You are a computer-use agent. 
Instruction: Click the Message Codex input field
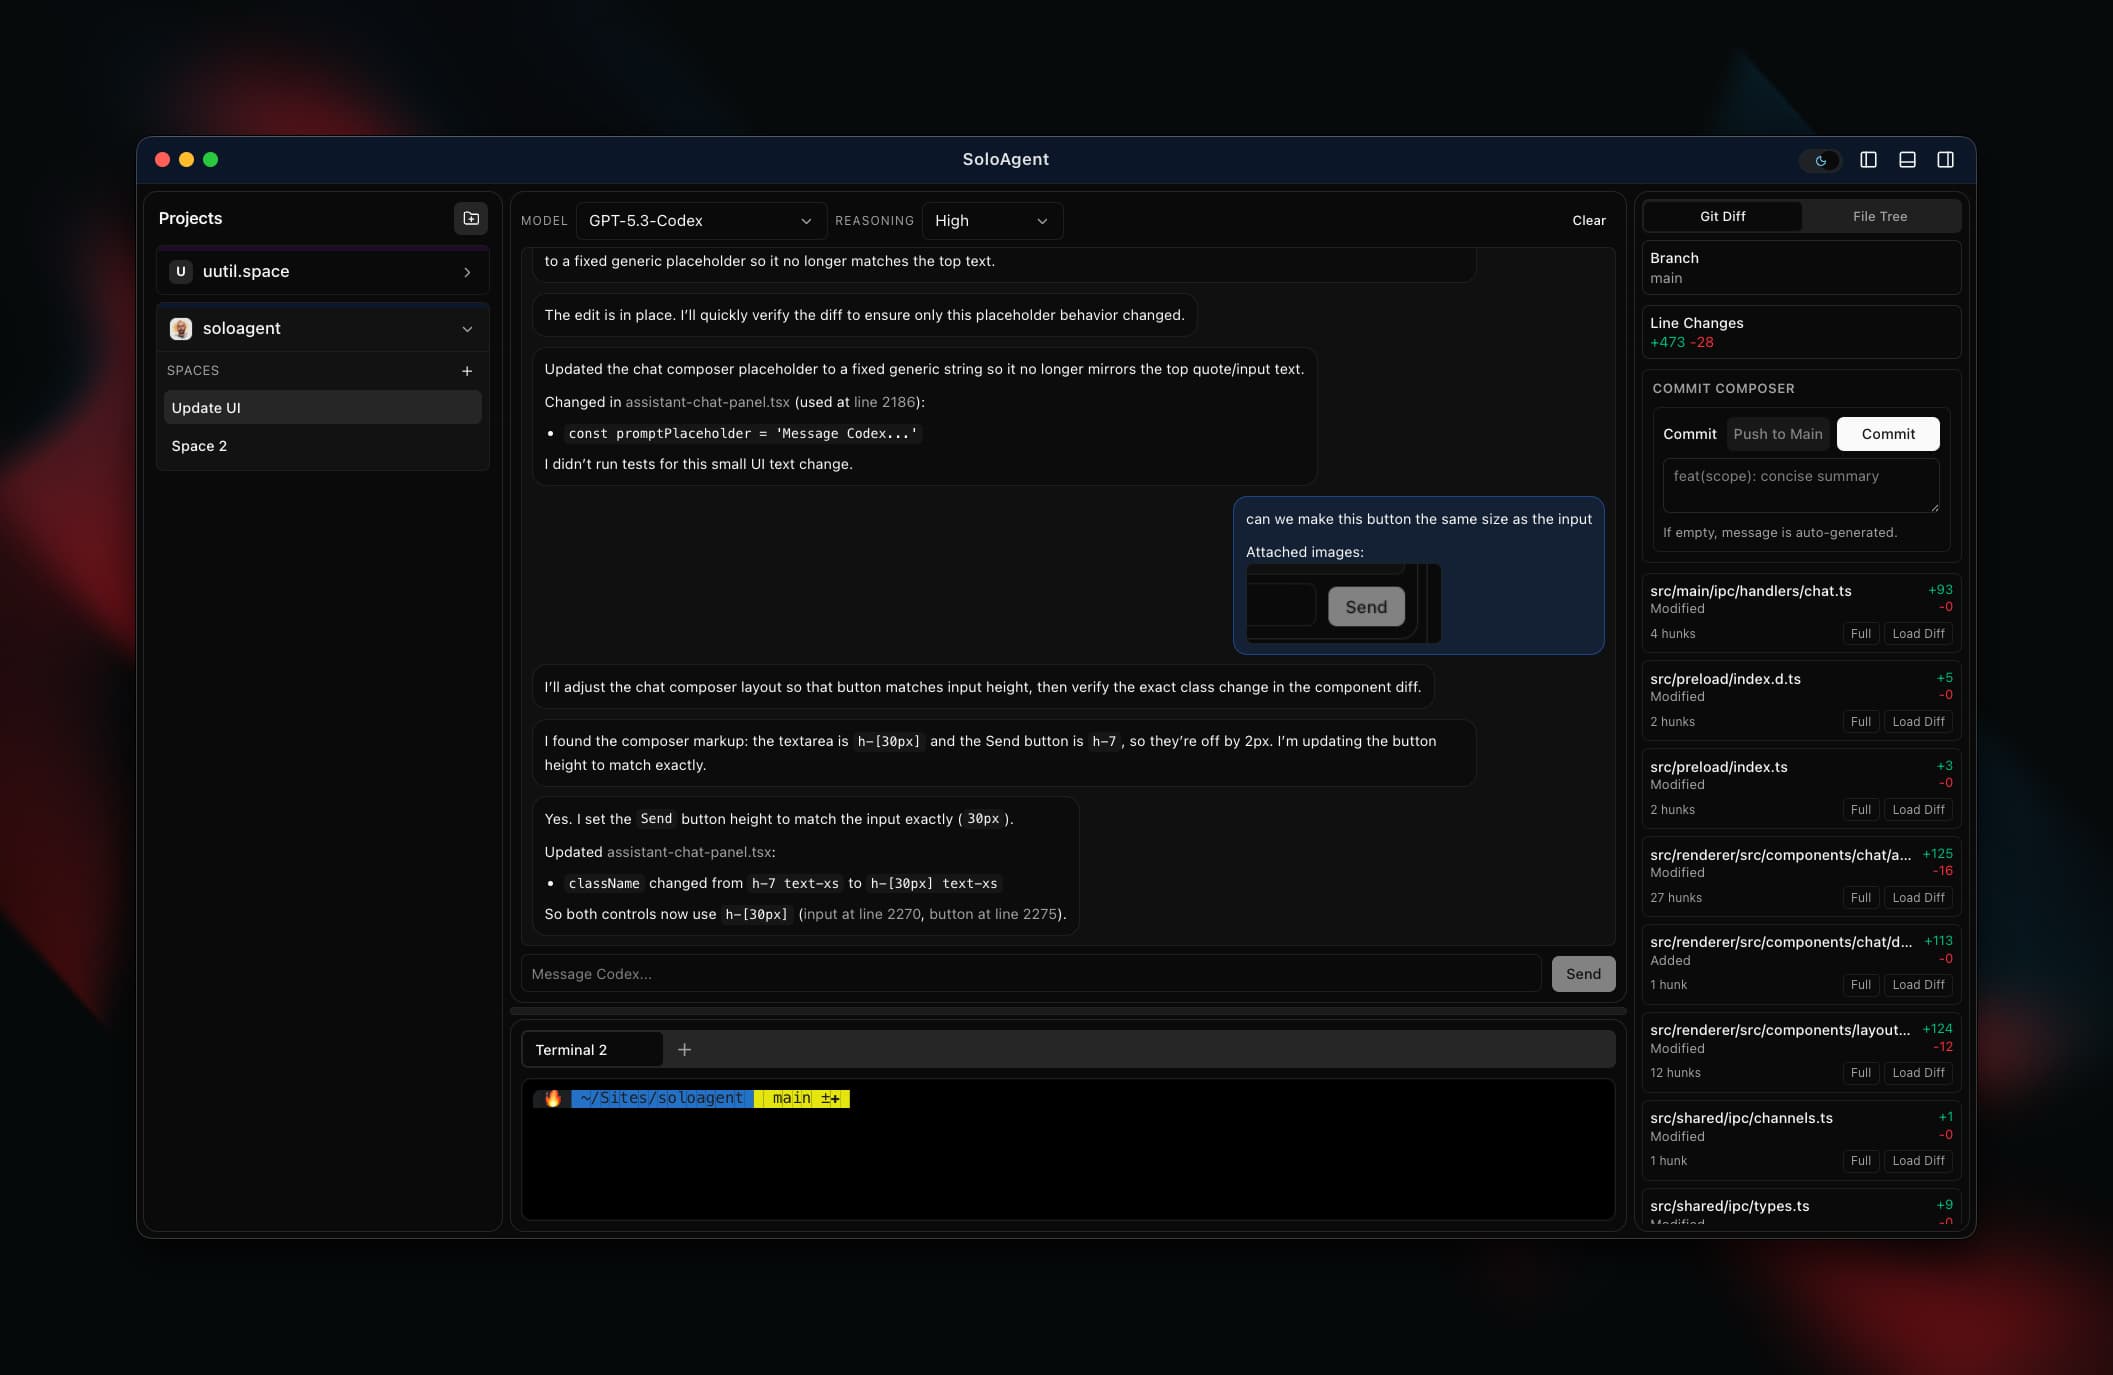point(1030,973)
